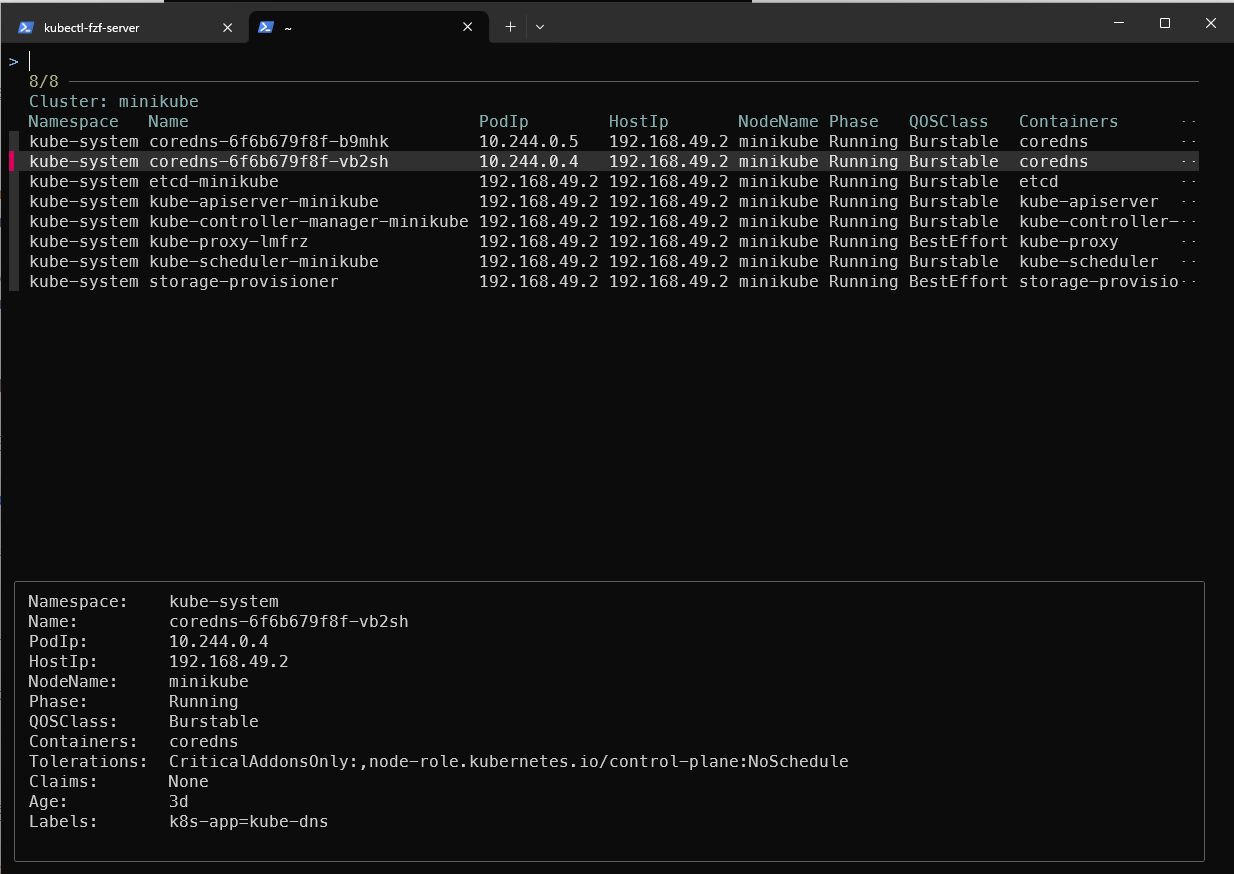Image resolution: width=1234 pixels, height=874 pixels.
Task: Select the ~ PowerShell tab
Action: tap(367, 27)
